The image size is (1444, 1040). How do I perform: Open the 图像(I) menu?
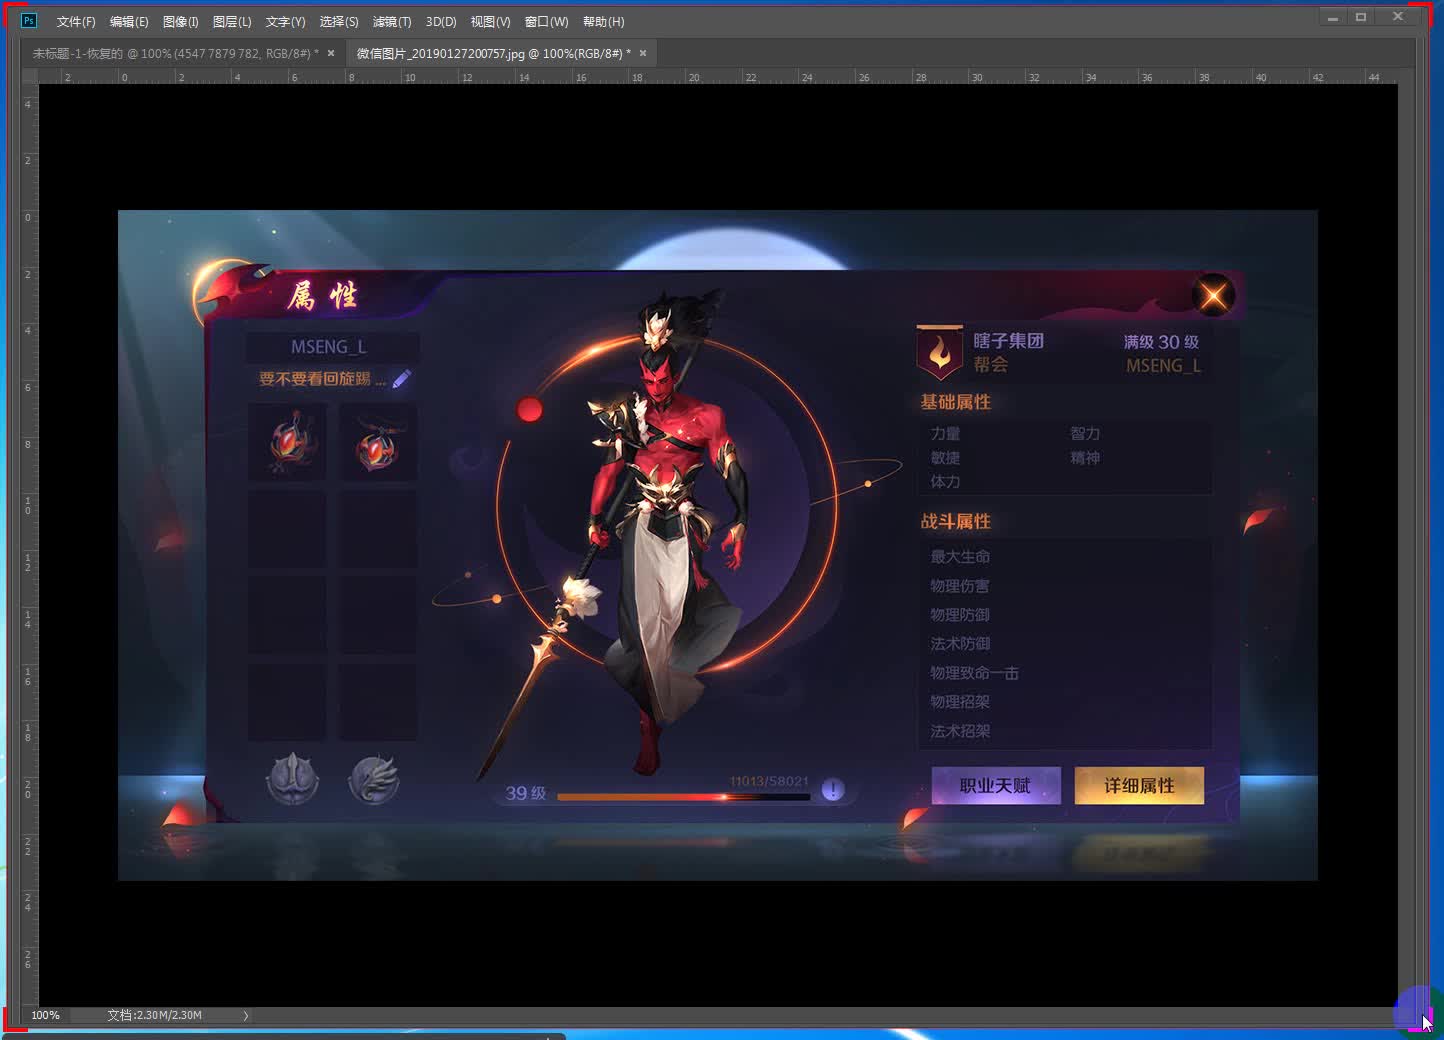click(x=181, y=21)
